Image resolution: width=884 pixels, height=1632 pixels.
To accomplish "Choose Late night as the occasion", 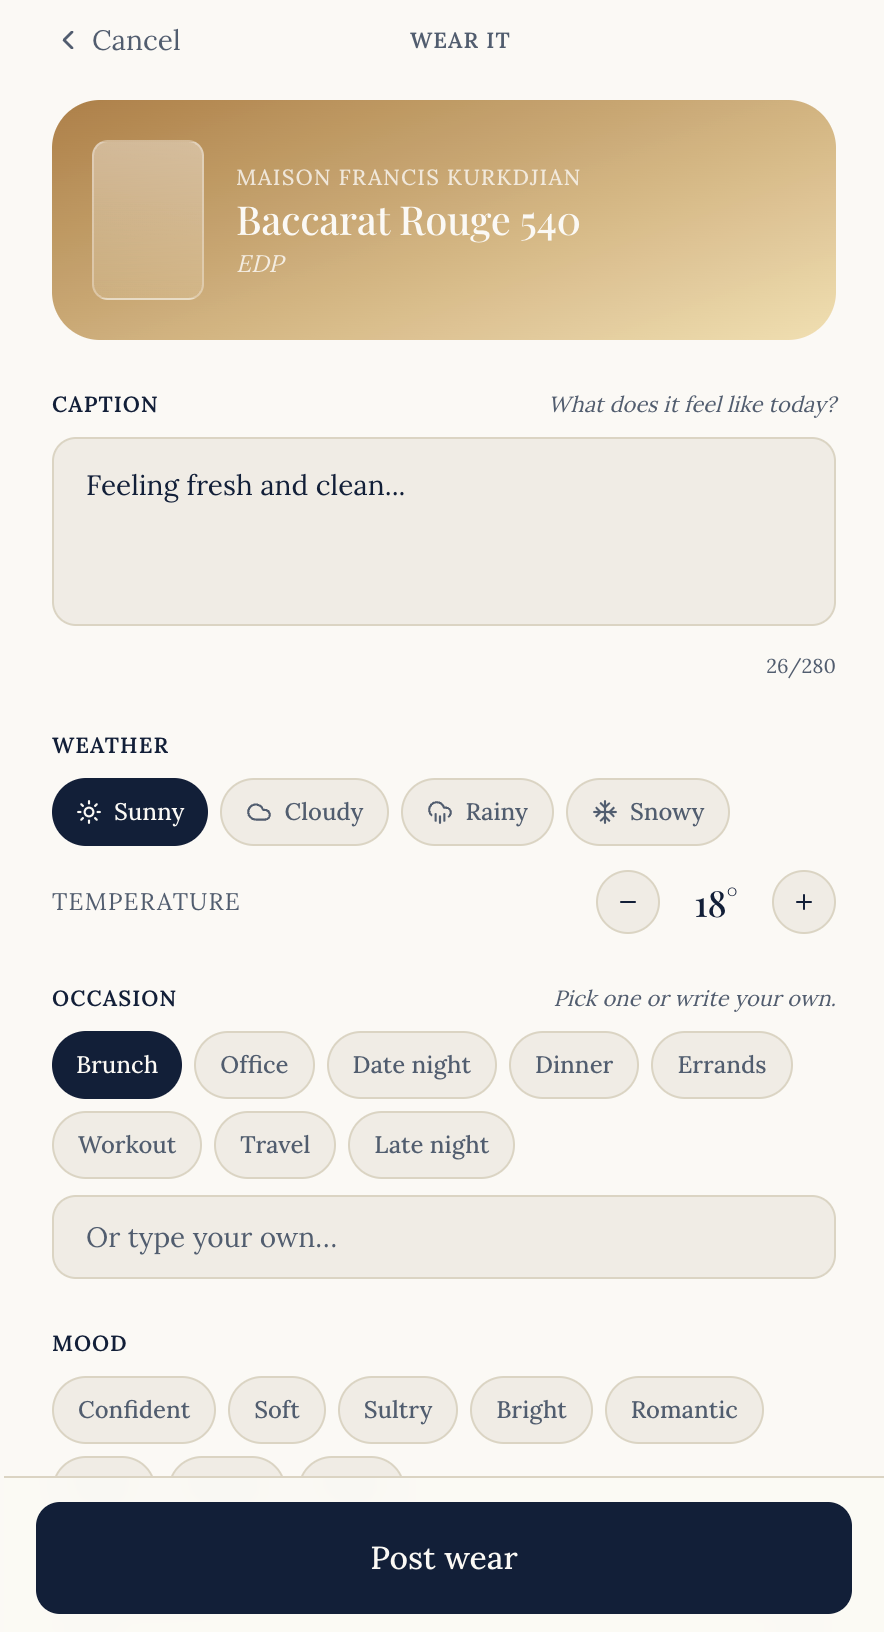I will coord(431,1145).
